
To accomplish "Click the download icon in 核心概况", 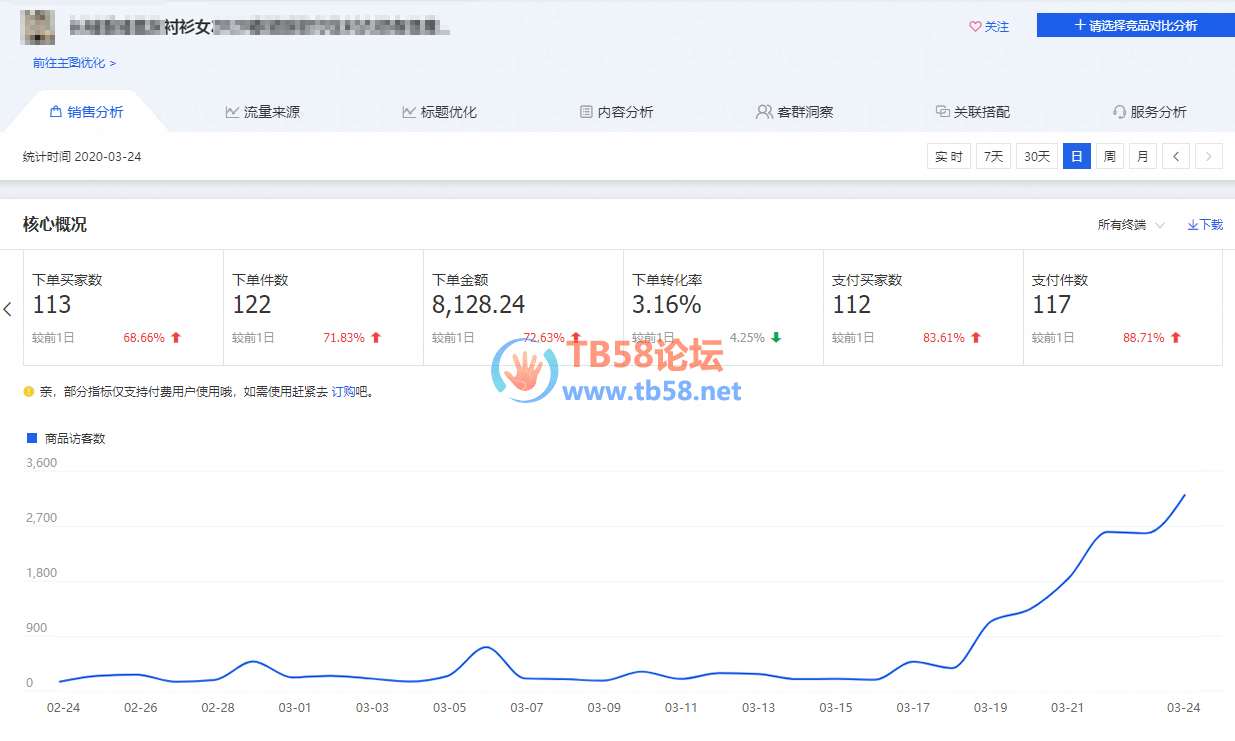I will point(1193,225).
